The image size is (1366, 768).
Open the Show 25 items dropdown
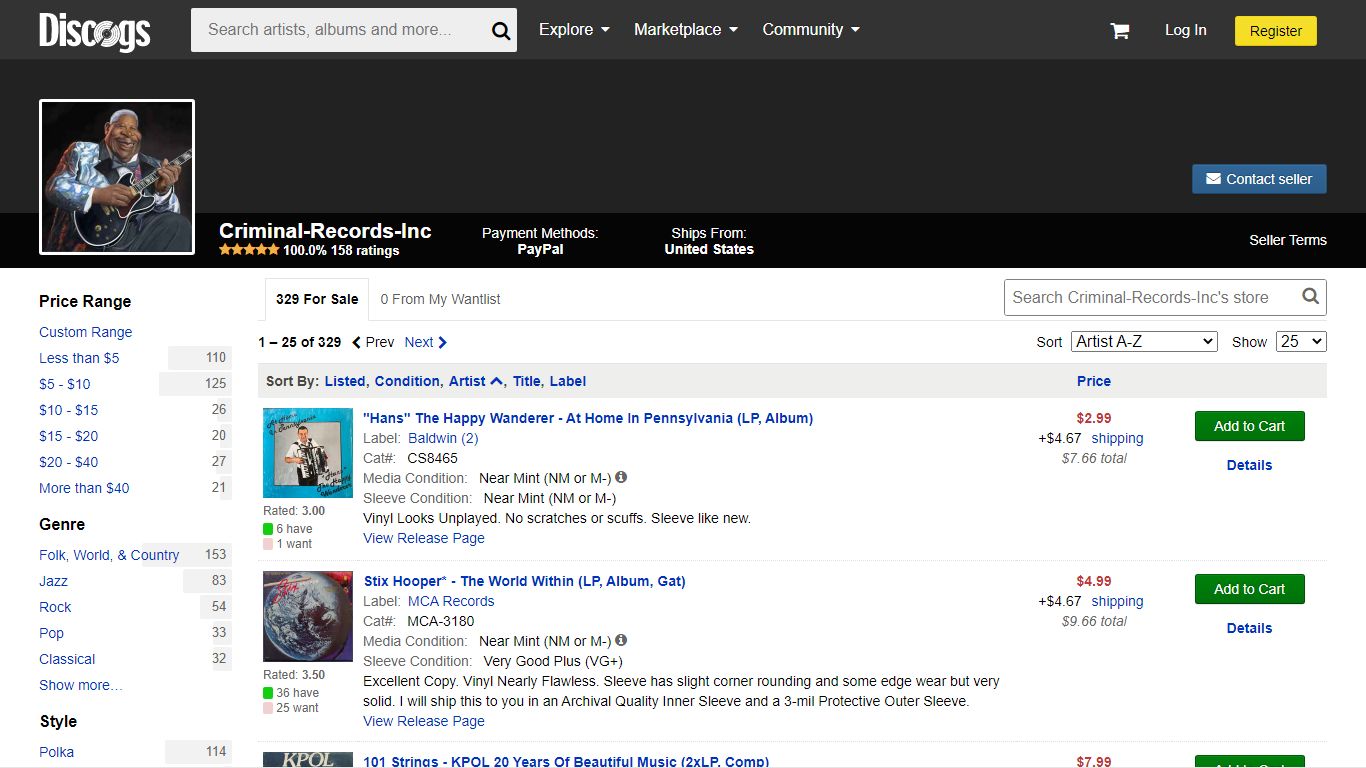click(1301, 342)
